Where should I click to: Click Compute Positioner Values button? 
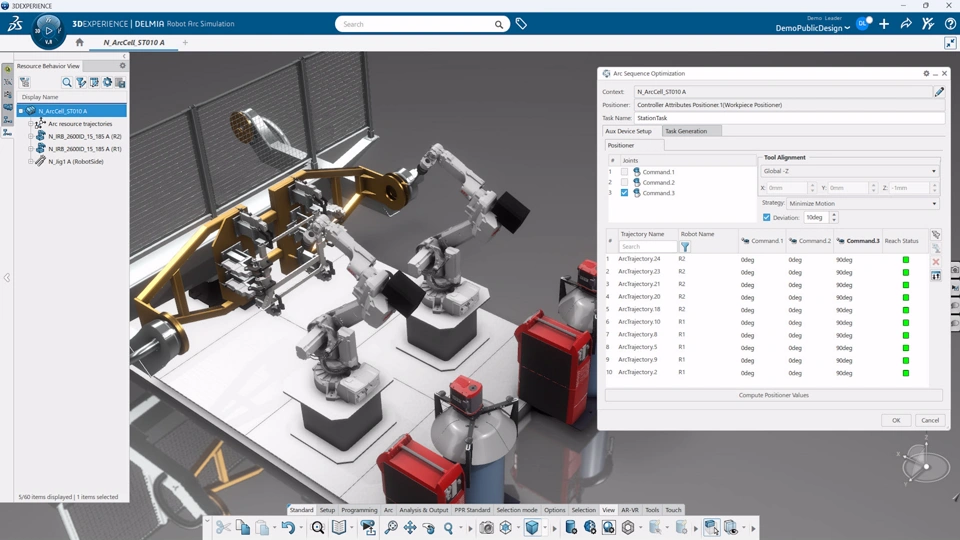[x=774, y=396]
